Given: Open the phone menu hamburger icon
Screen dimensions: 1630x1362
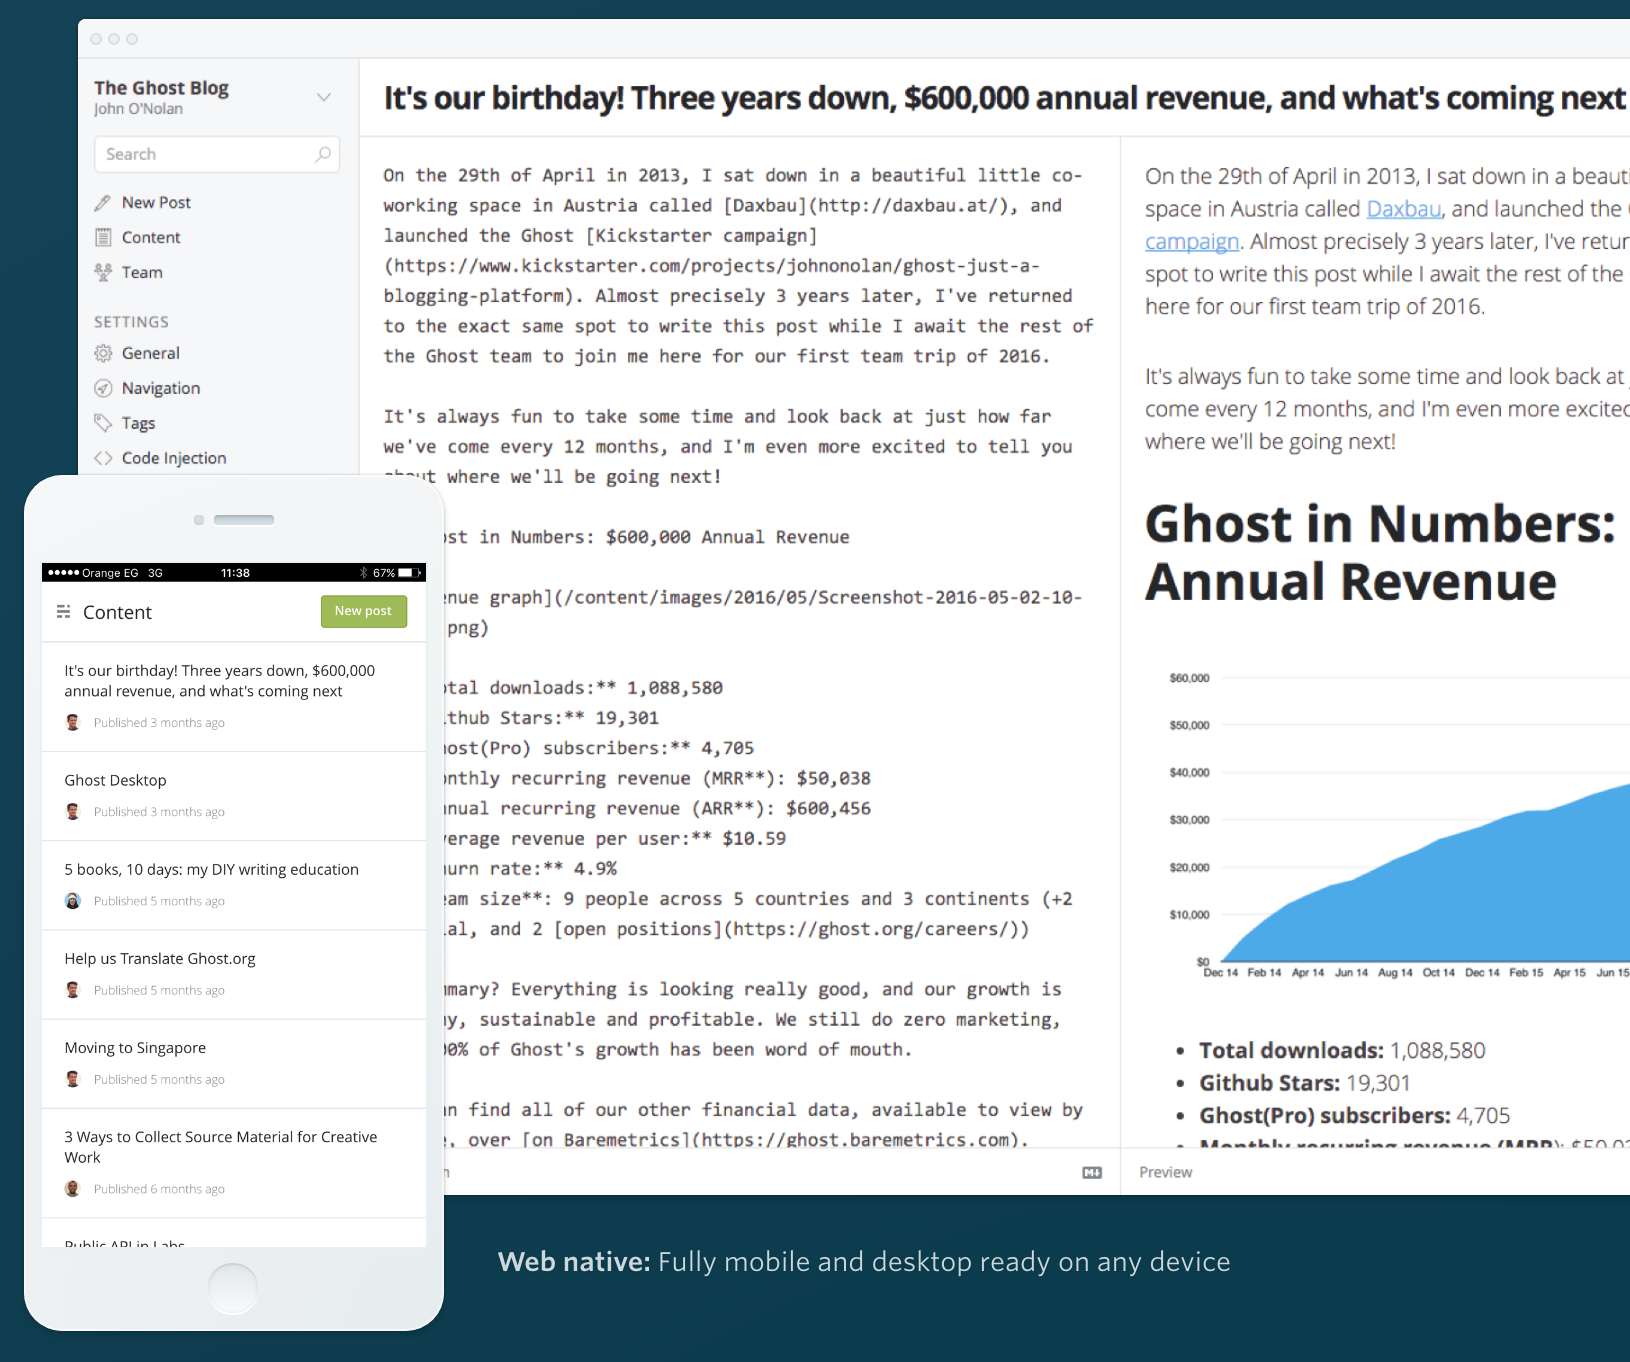Looking at the screenshot, I should (63, 611).
